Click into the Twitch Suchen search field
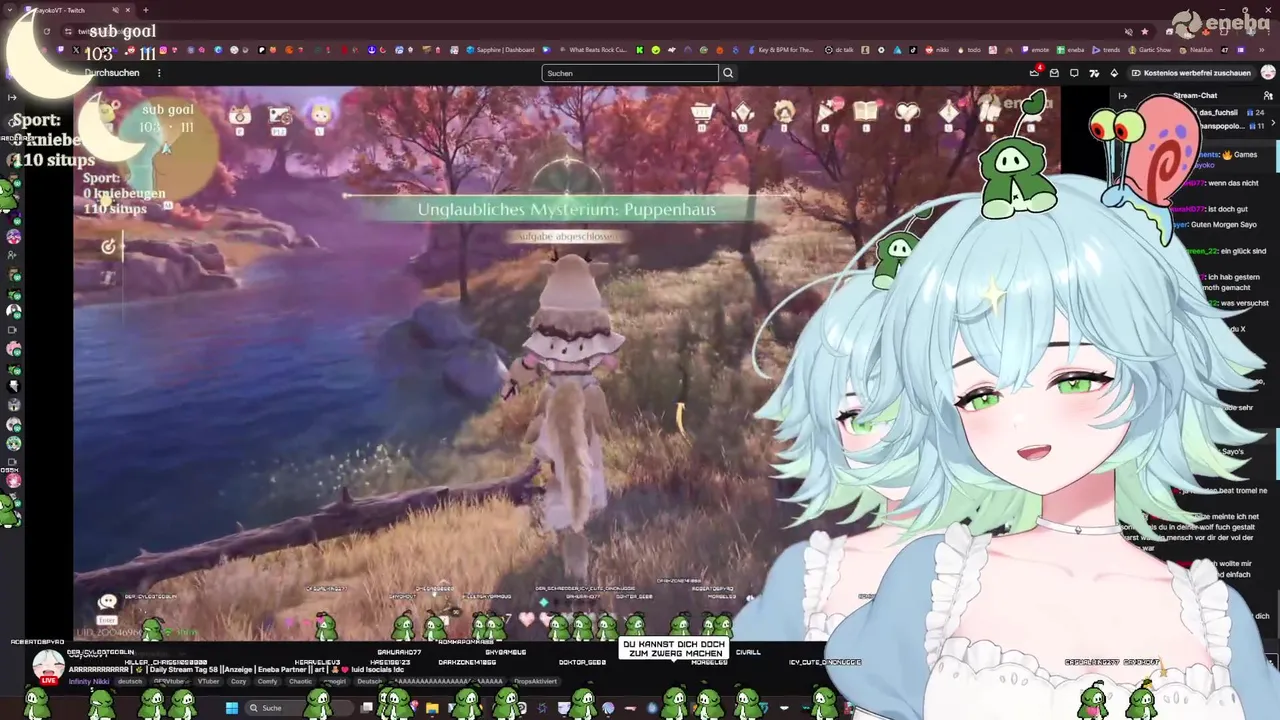 click(630, 73)
